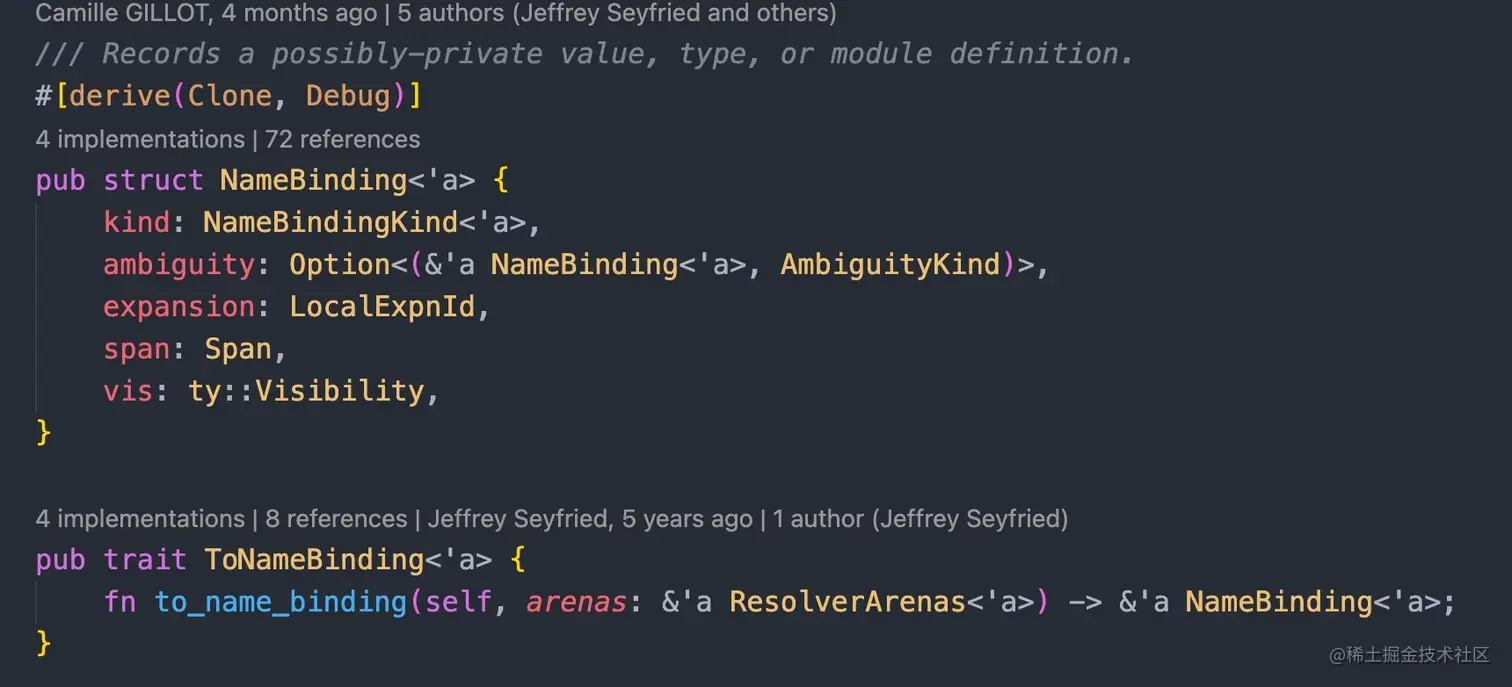Viewport: 1512px width, 687px height.
Task: Click the 'ToNameBinding' trait name
Action: (314, 559)
